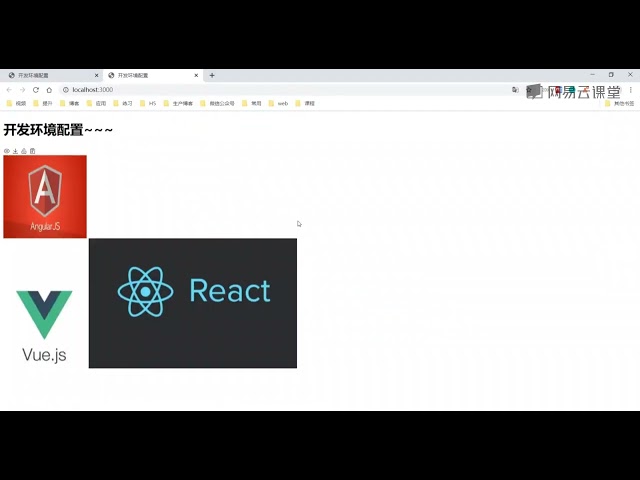Open the 视频 bookmark folder
The height and width of the screenshot is (480, 640).
[16, 104]
